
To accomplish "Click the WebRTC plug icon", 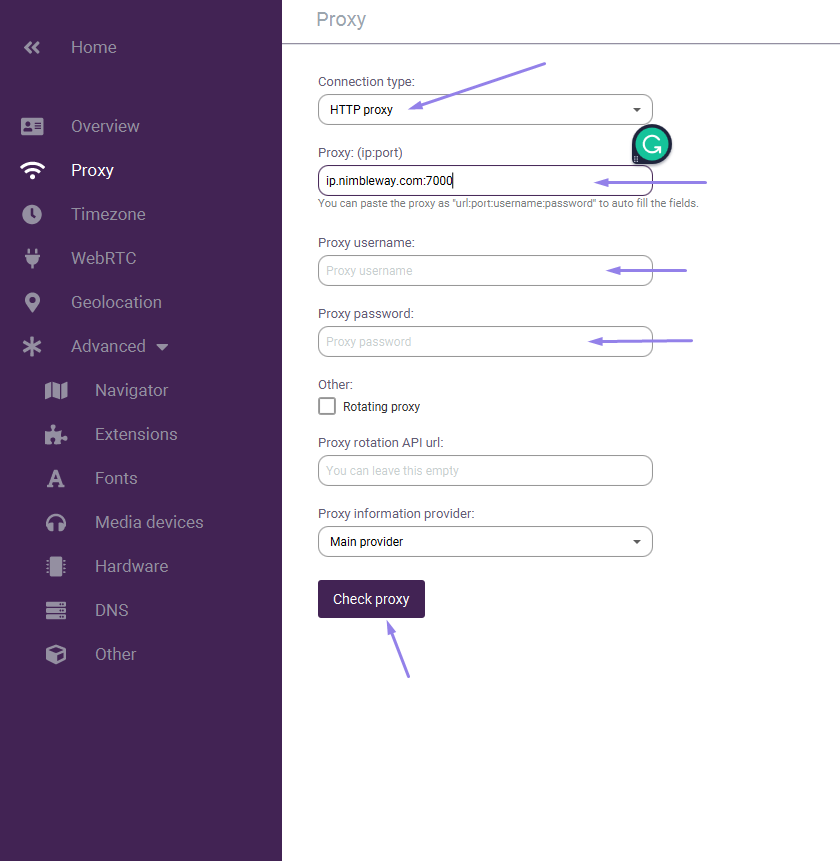I will click(x=32, y=258).
